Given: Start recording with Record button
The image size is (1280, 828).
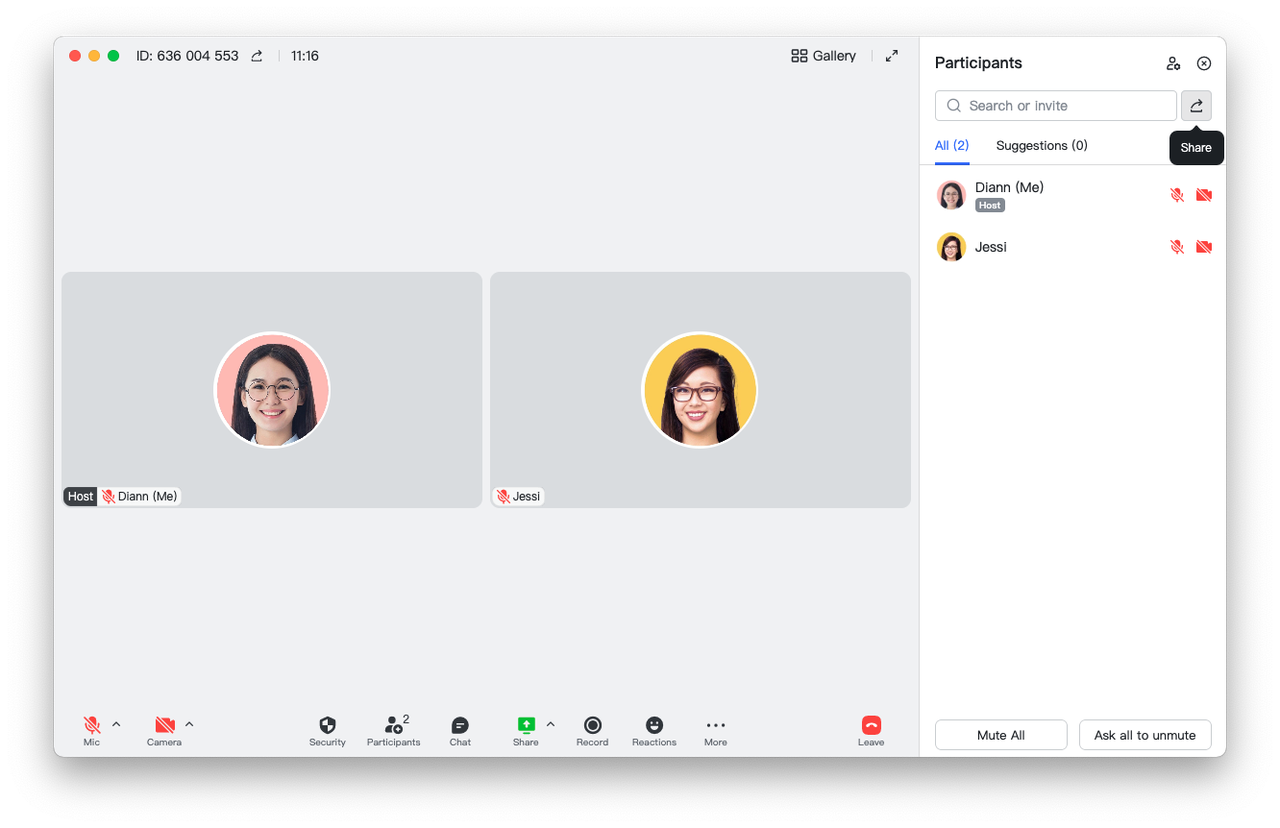Looking at the screenshot, I should coord(592,730).
